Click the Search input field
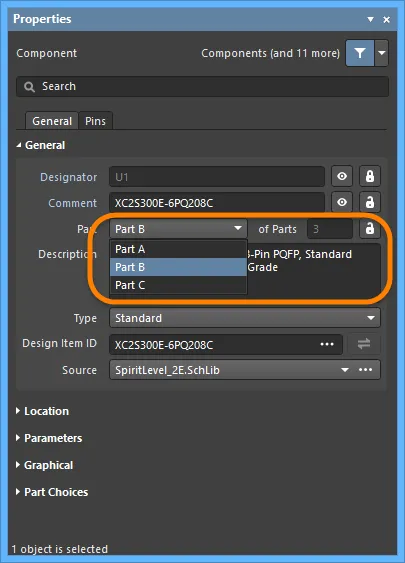This screenshot has height=563, width=405. pyautogui.click(x=202, y=87)
